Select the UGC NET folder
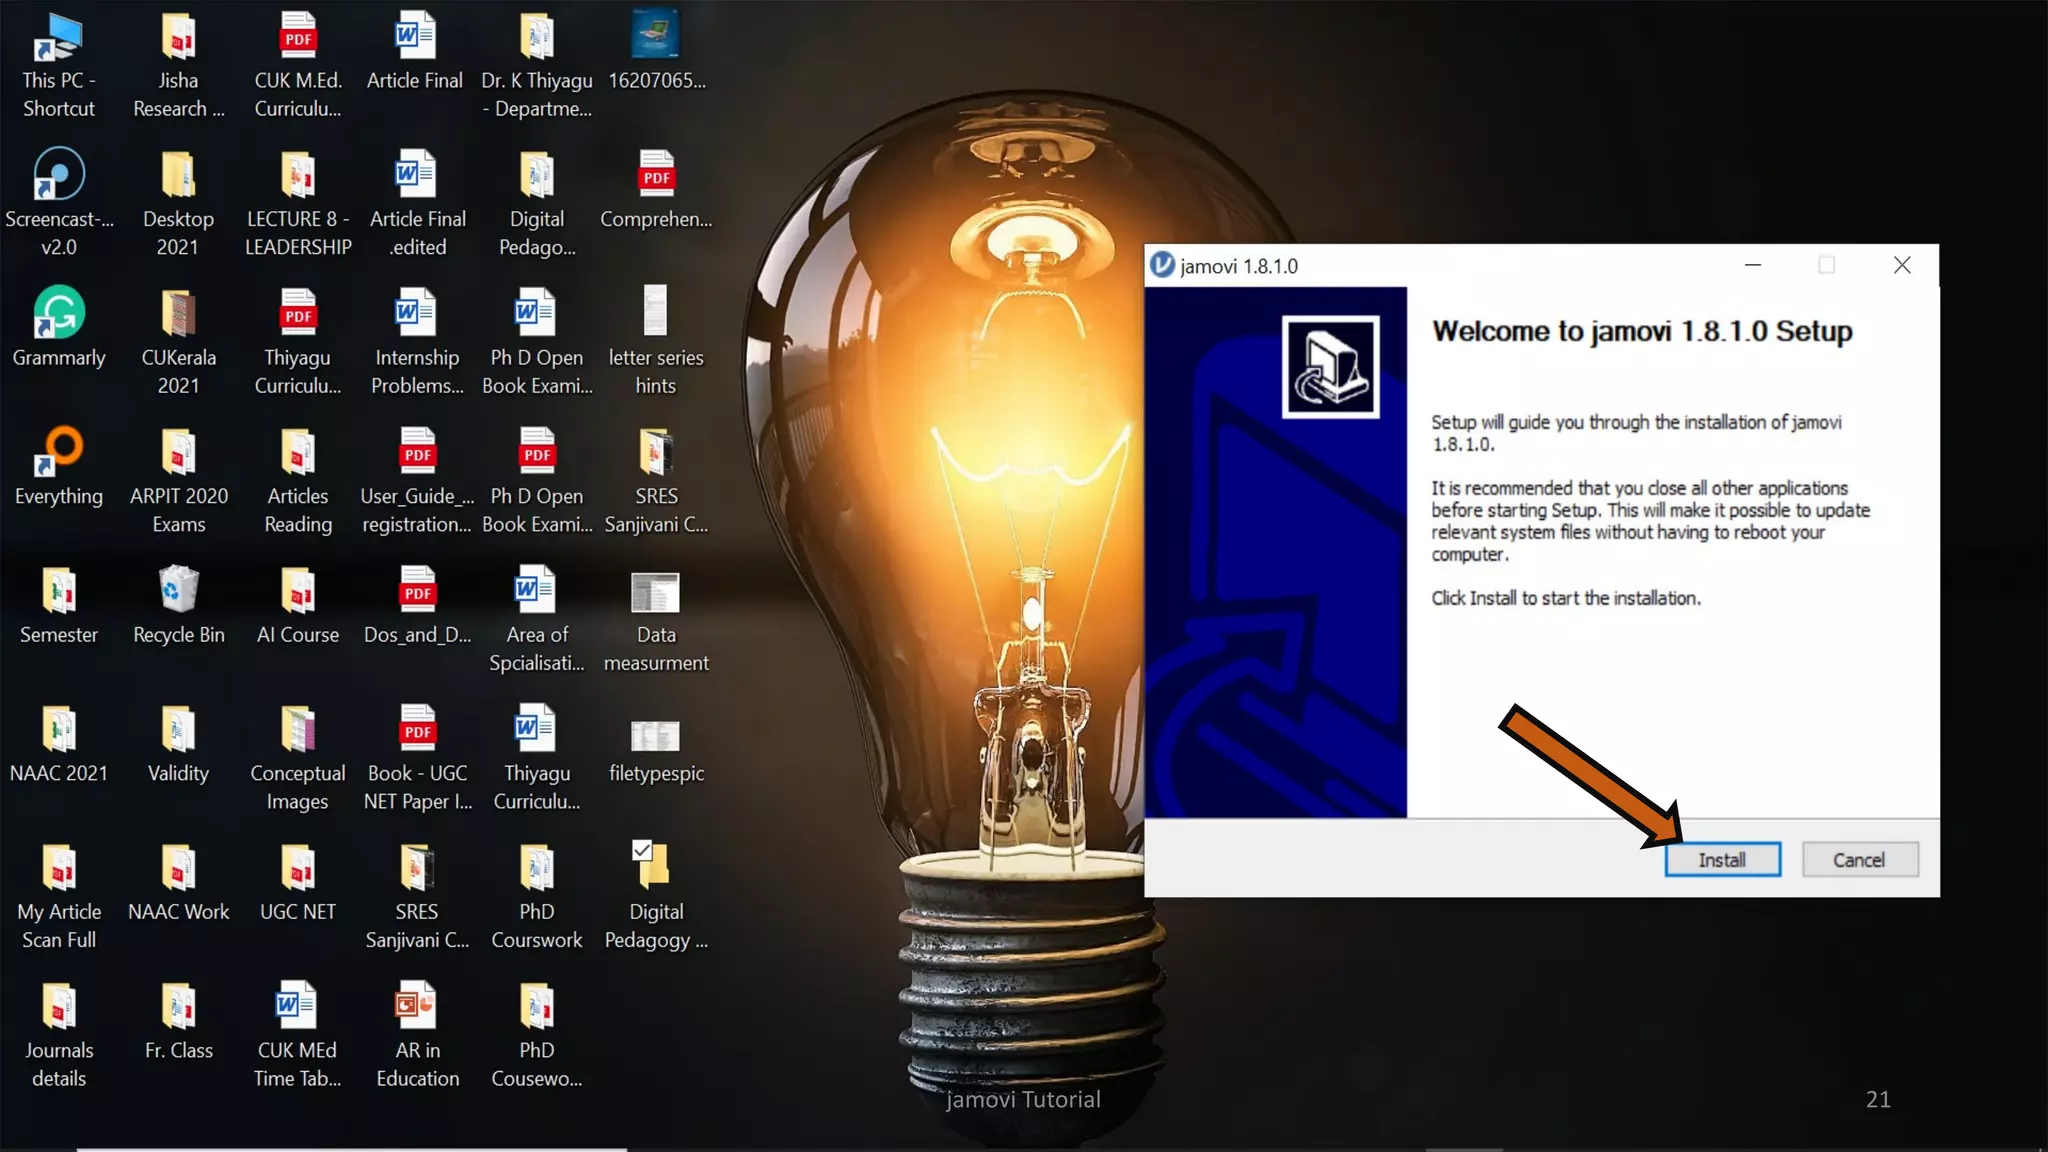Viewport: 2048px width, 1152px height. coord(298,869)
